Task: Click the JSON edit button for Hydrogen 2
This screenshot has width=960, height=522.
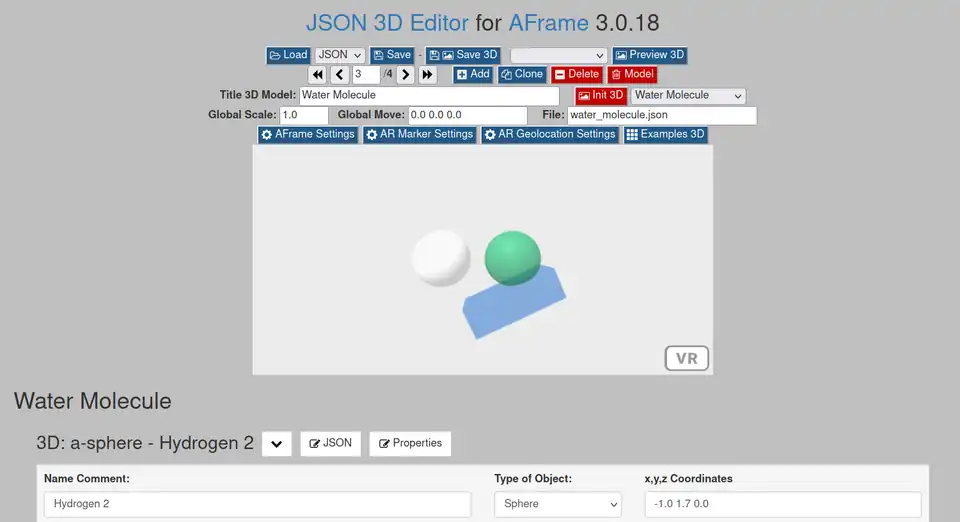Action: click(331, 444)
